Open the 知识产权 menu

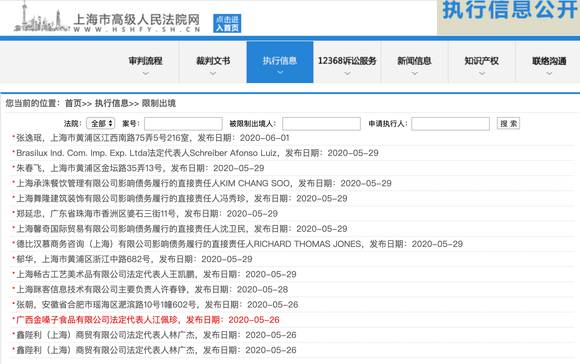pos(482,62)
